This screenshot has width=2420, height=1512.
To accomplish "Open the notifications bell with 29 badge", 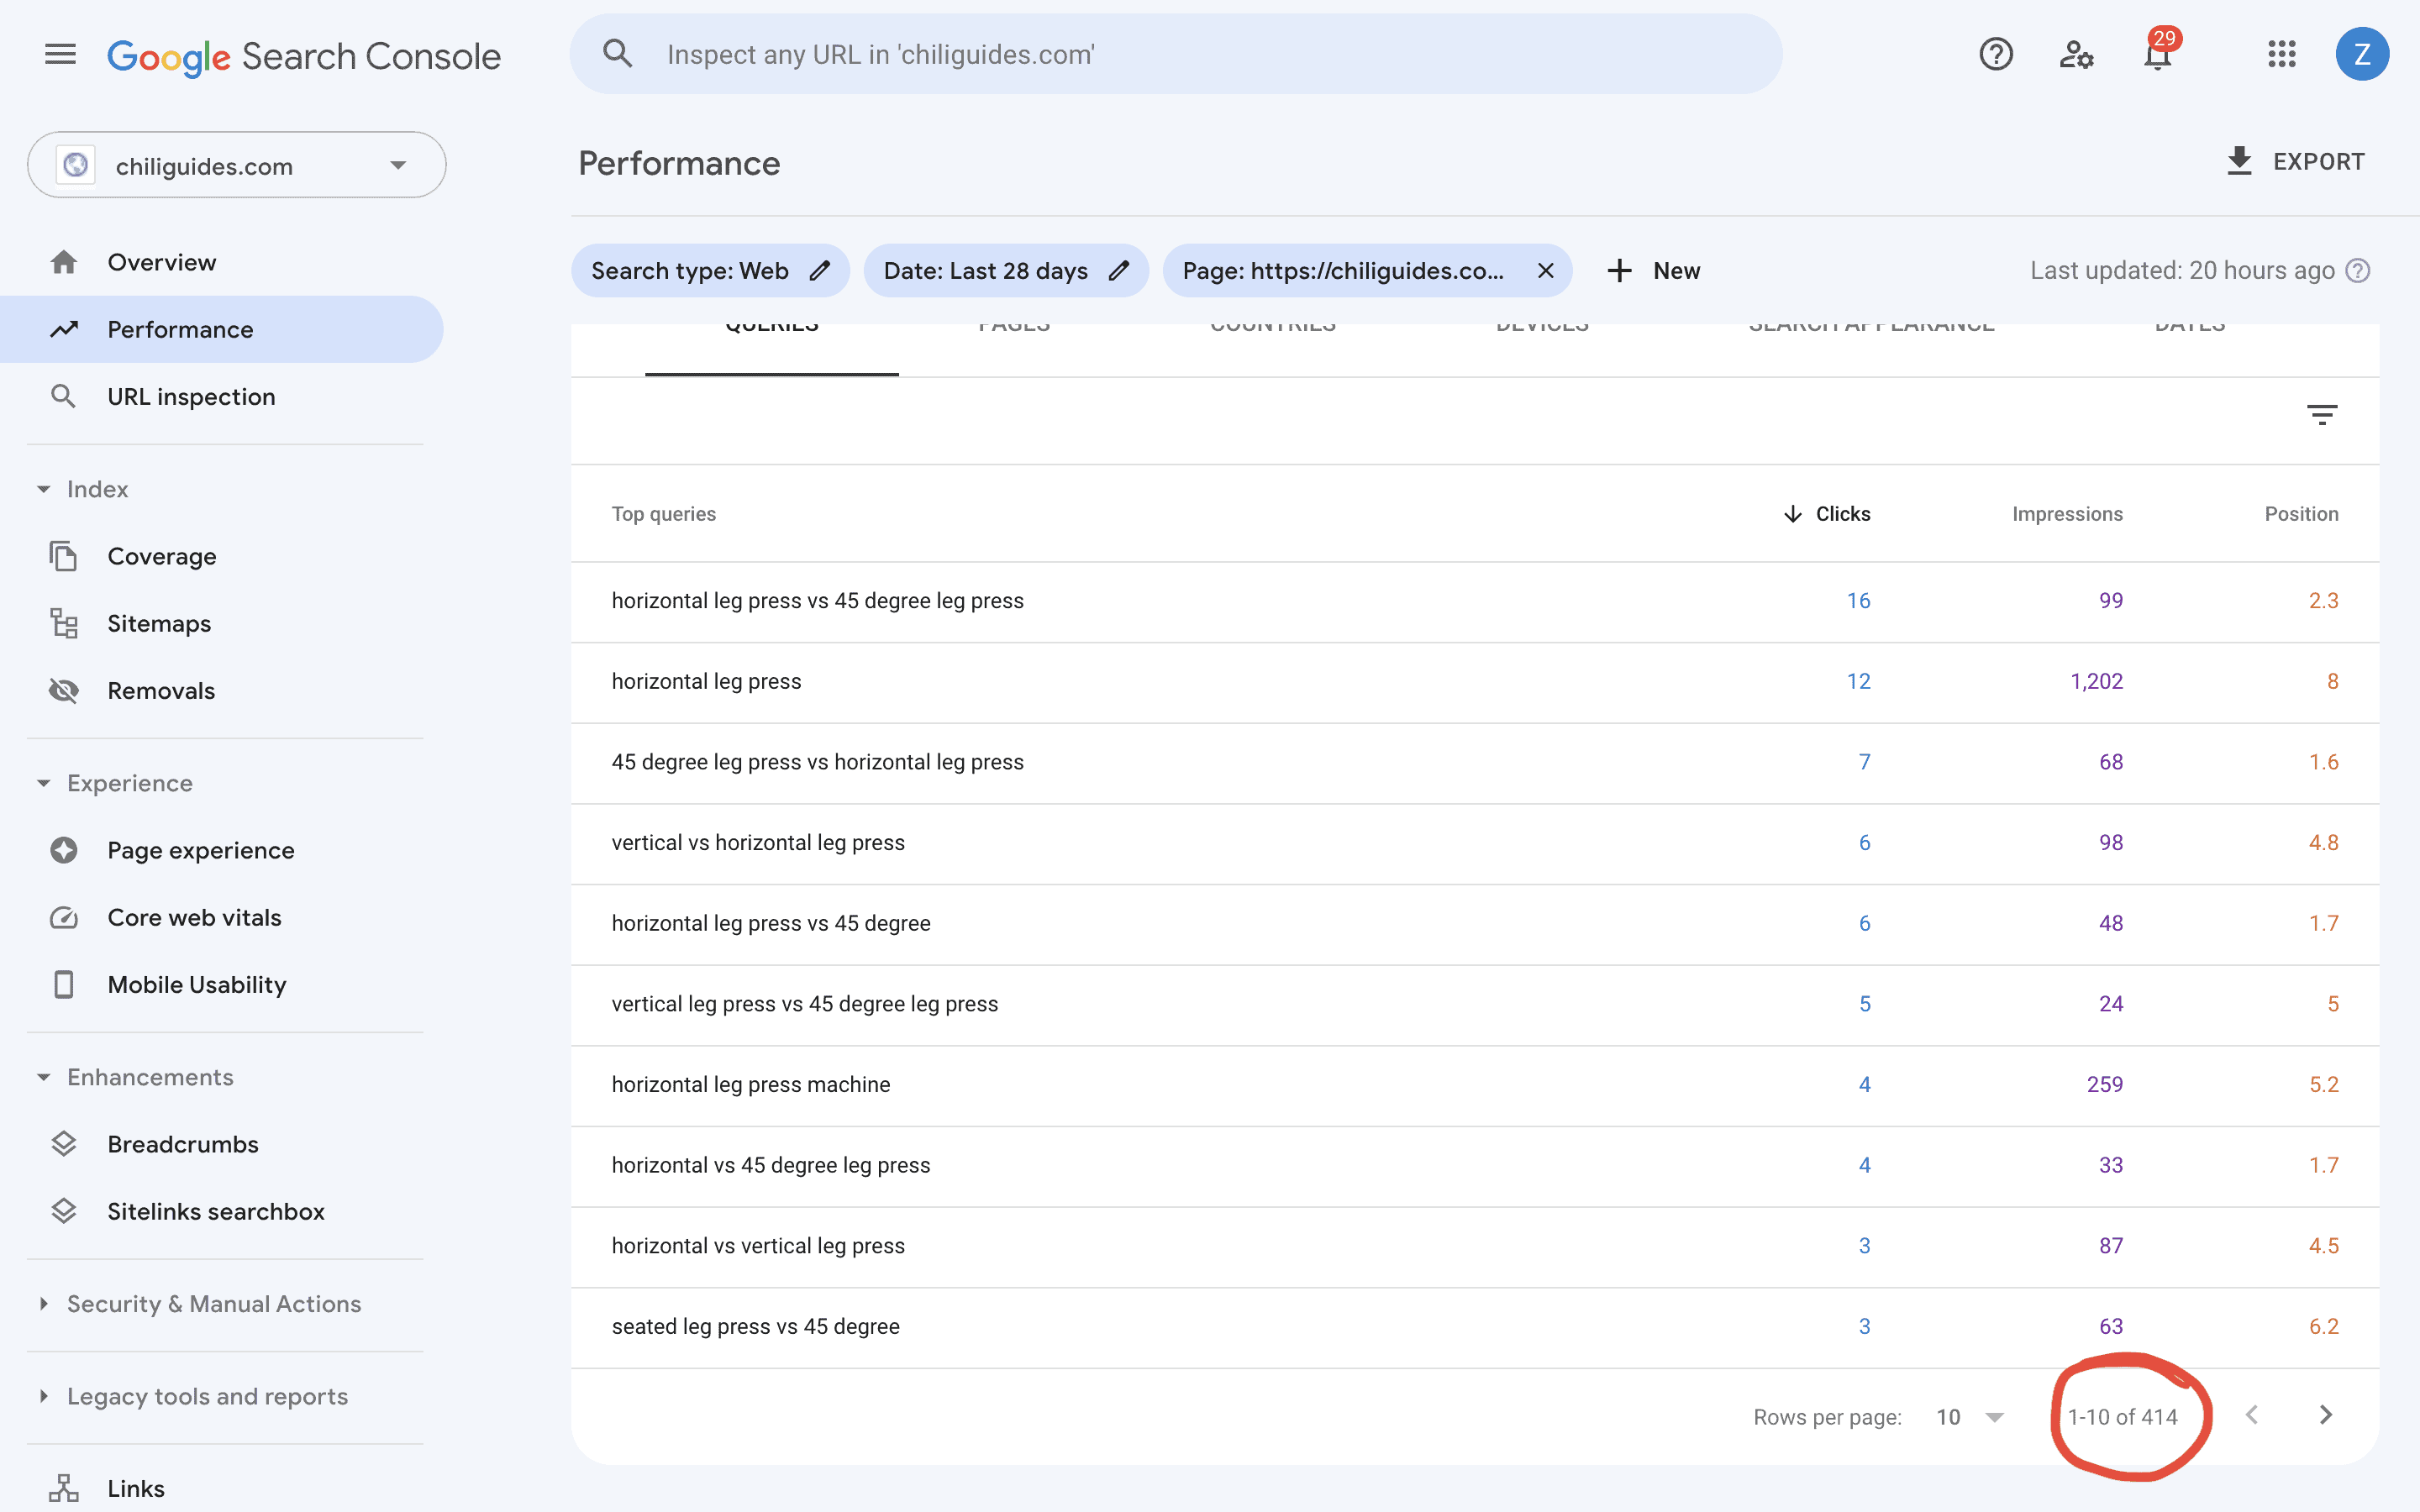I will tap(2159, 52).
